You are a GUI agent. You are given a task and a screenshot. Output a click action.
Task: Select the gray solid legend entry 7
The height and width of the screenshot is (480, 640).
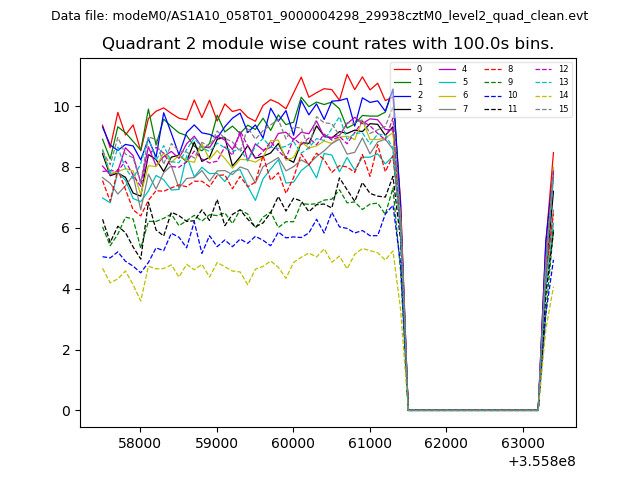[454, 108]
